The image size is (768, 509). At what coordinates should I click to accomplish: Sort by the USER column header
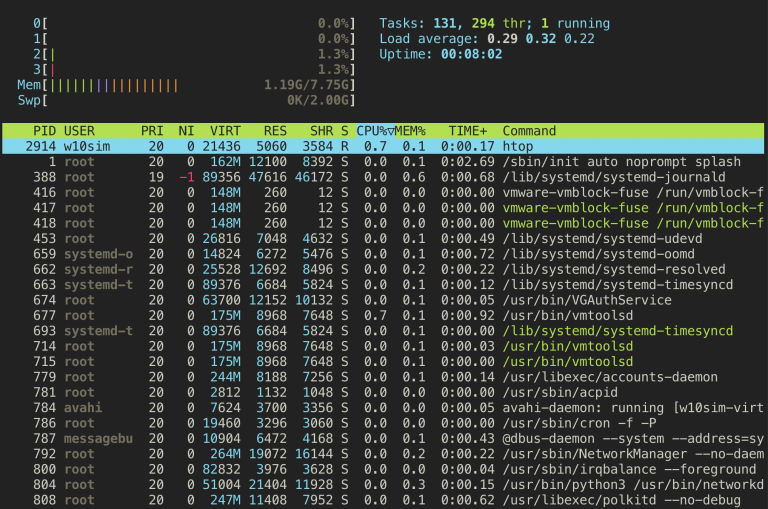pyautogui.click(x=79, y=131)
